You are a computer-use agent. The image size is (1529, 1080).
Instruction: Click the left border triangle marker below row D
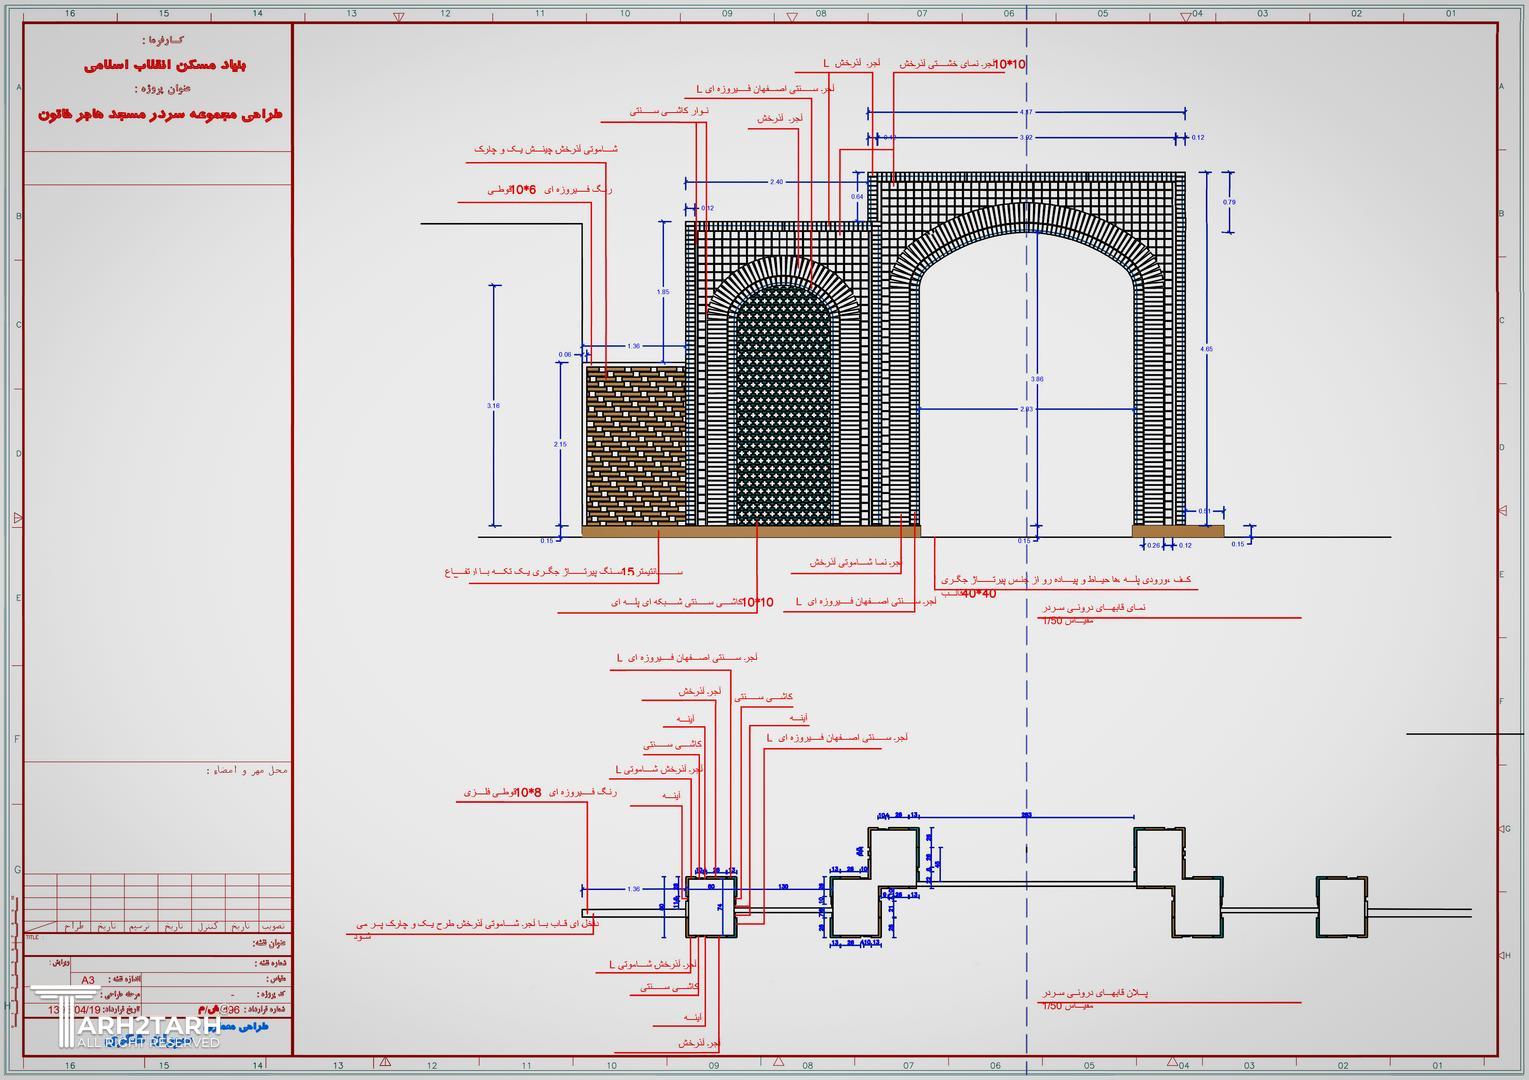[x=17, y=518]
